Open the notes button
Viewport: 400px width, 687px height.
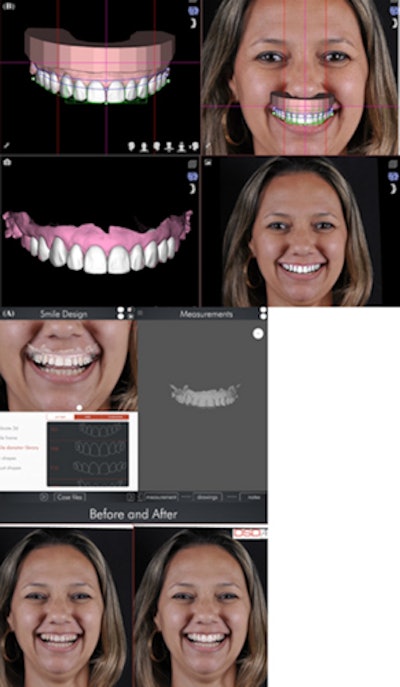click(253, 497)
